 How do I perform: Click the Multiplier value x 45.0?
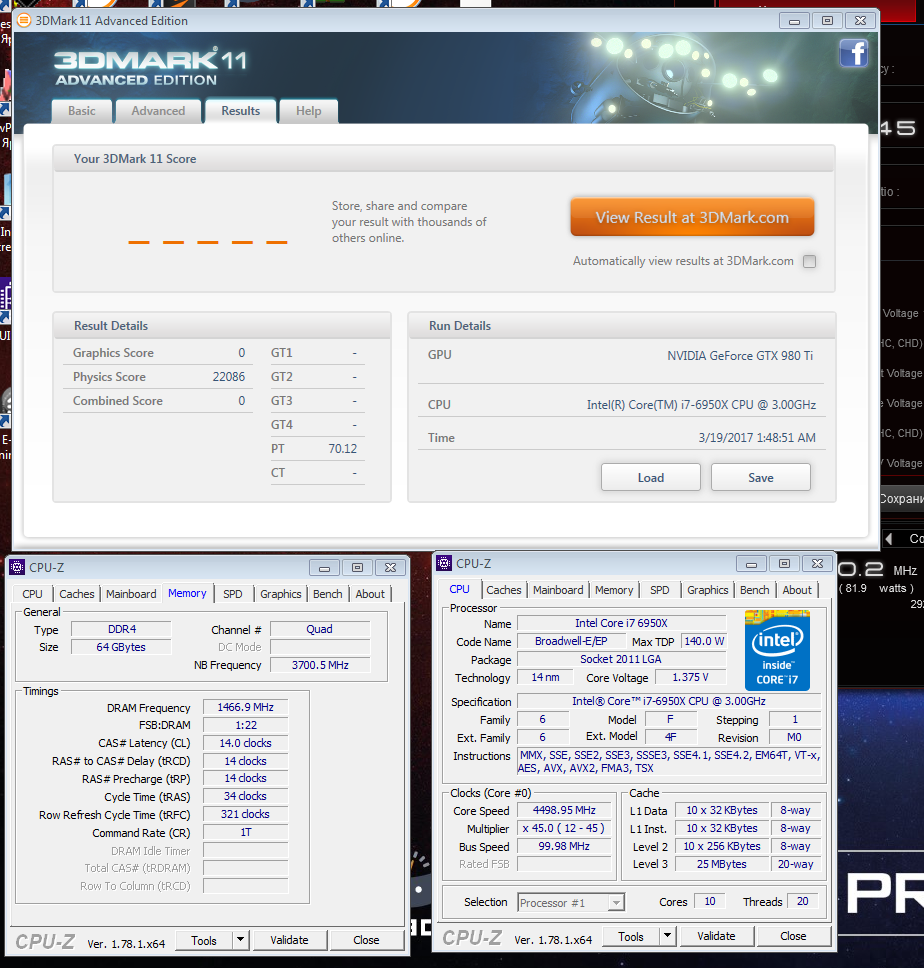point(564,828)
